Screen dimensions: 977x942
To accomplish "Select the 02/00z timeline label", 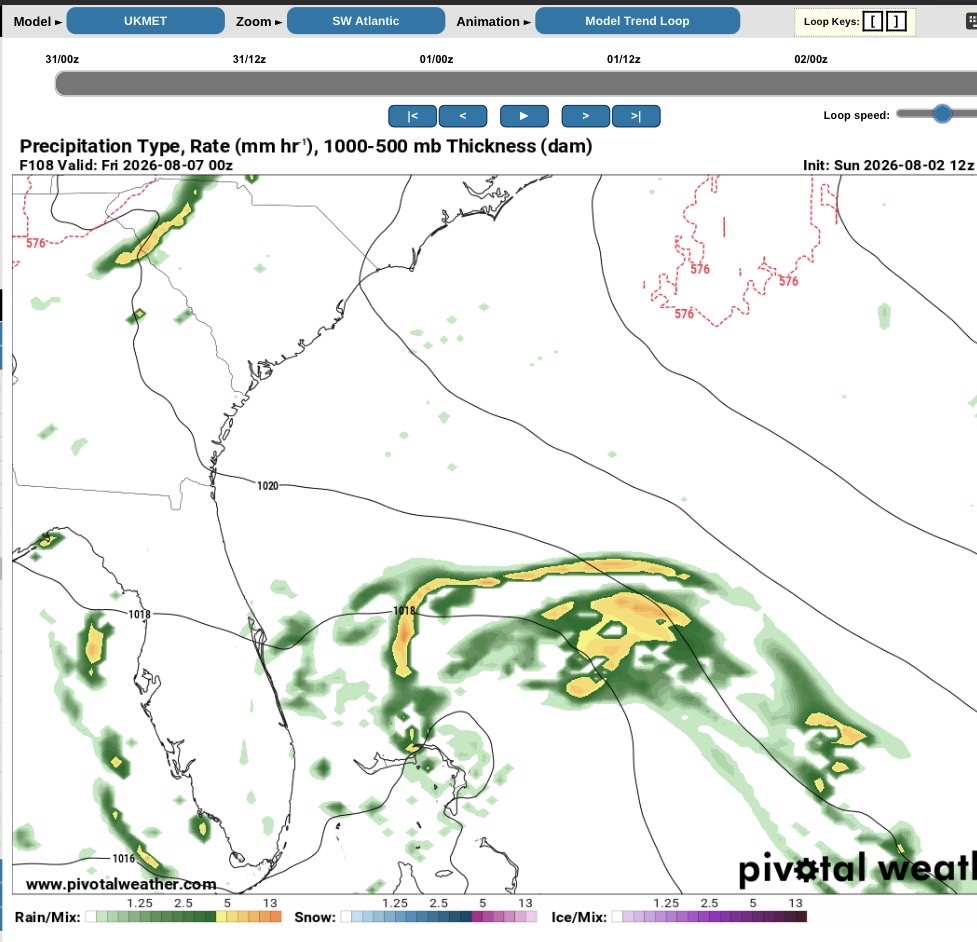I will 811,59.
